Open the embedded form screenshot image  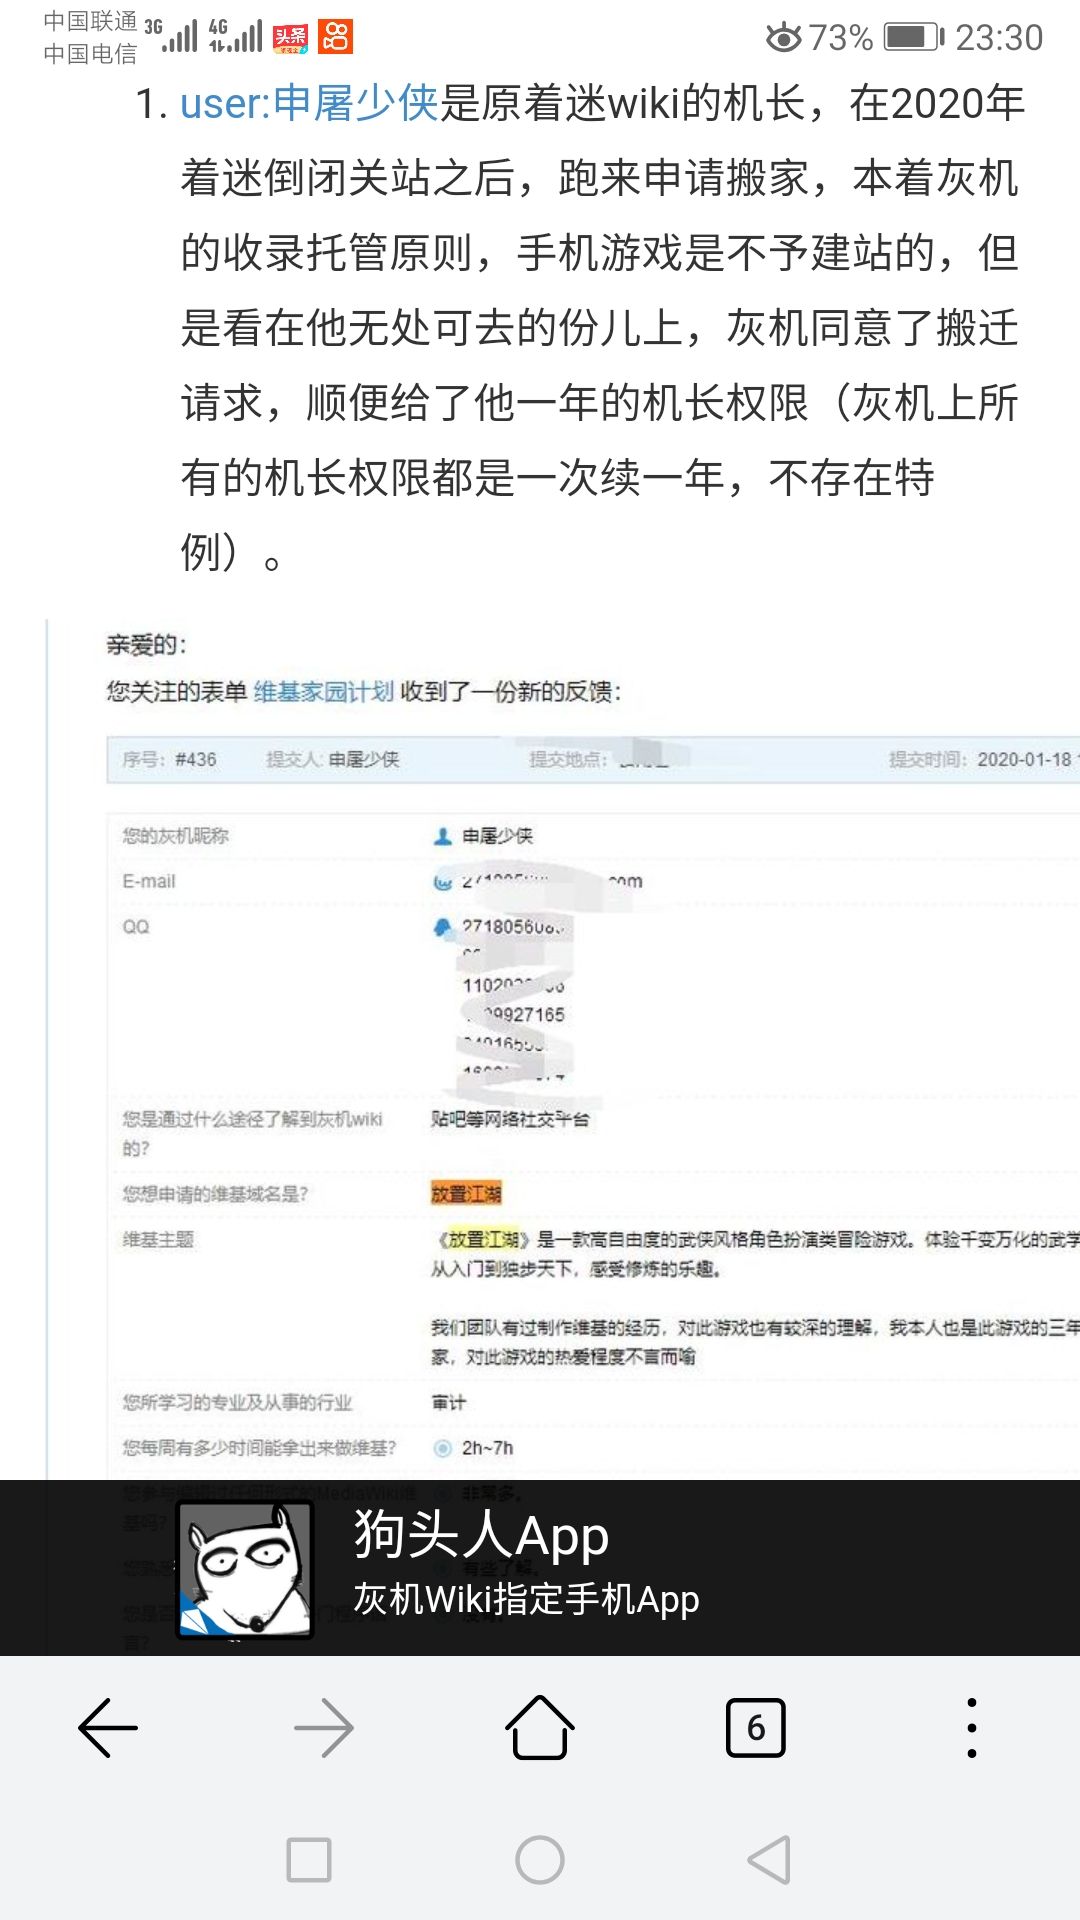point(563,1050)
